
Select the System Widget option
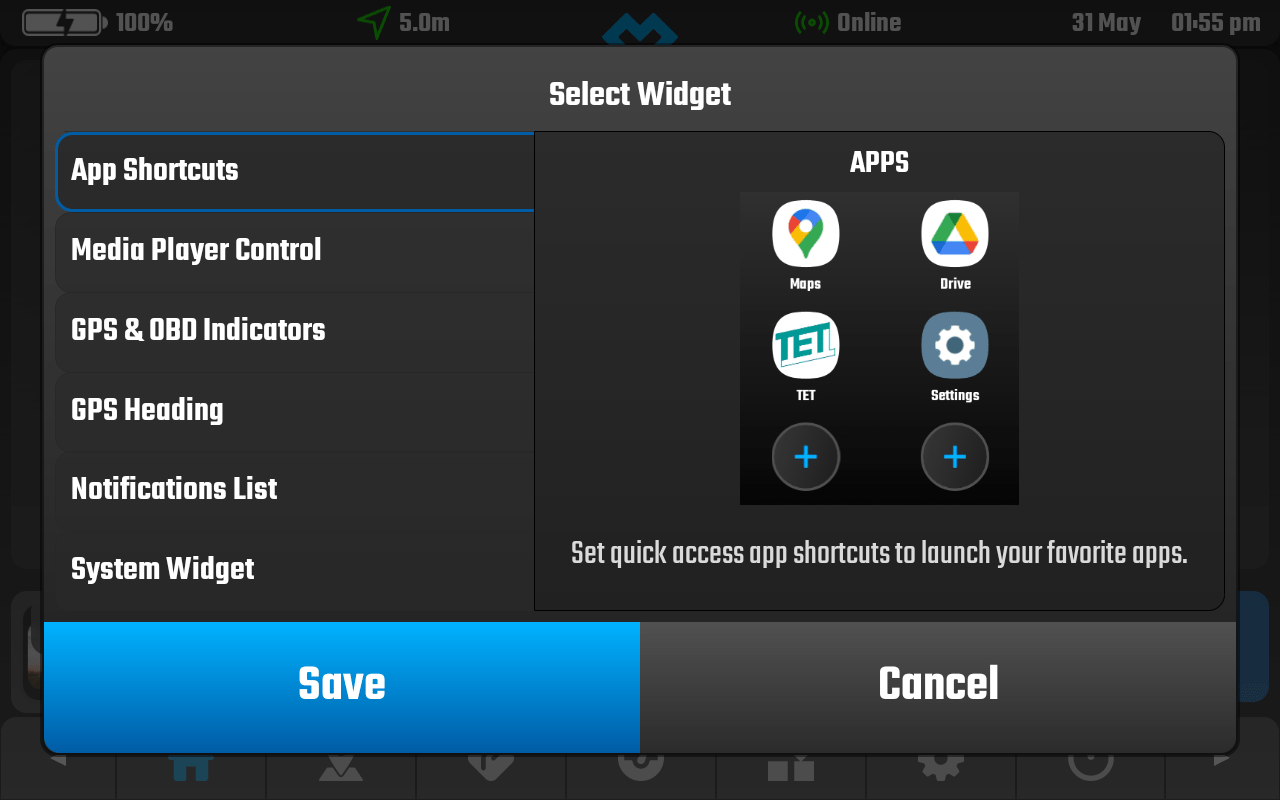[295, 569]
